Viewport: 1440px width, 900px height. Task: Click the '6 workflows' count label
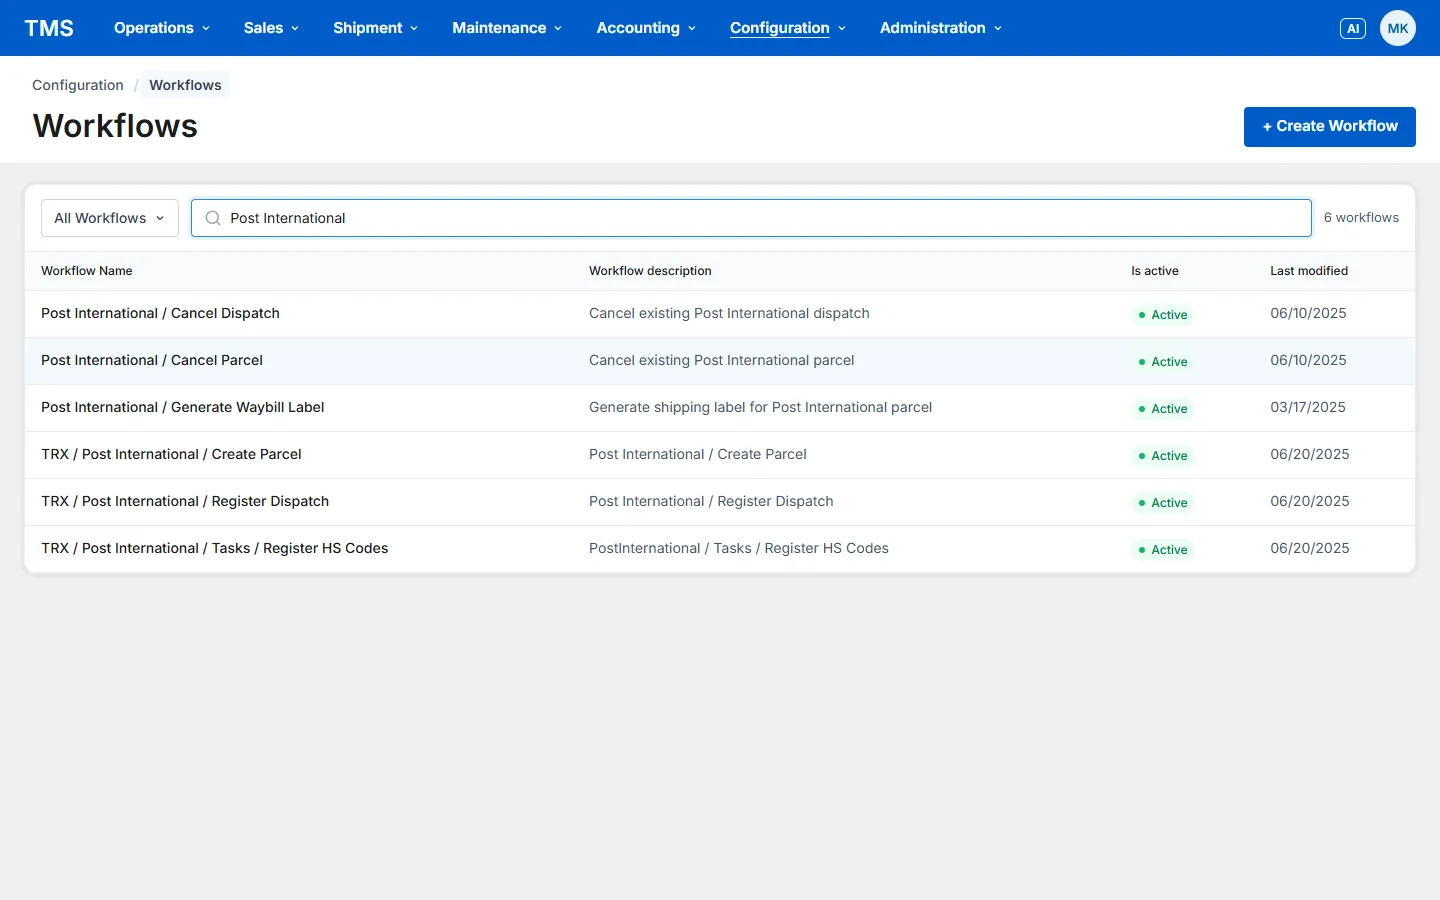coord(1361,218)
